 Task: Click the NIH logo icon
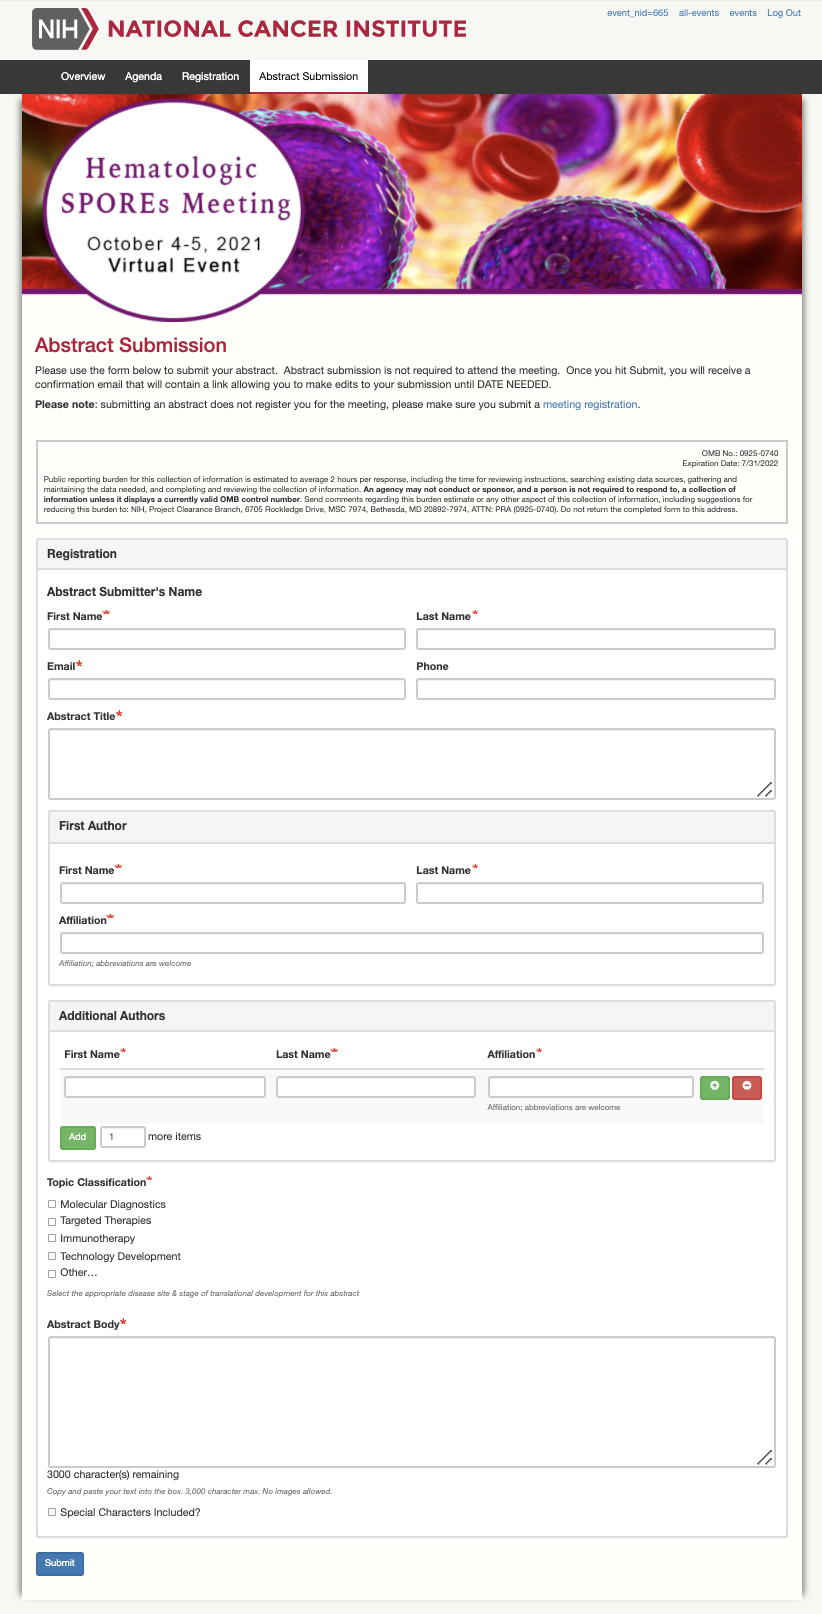point(64,29)
